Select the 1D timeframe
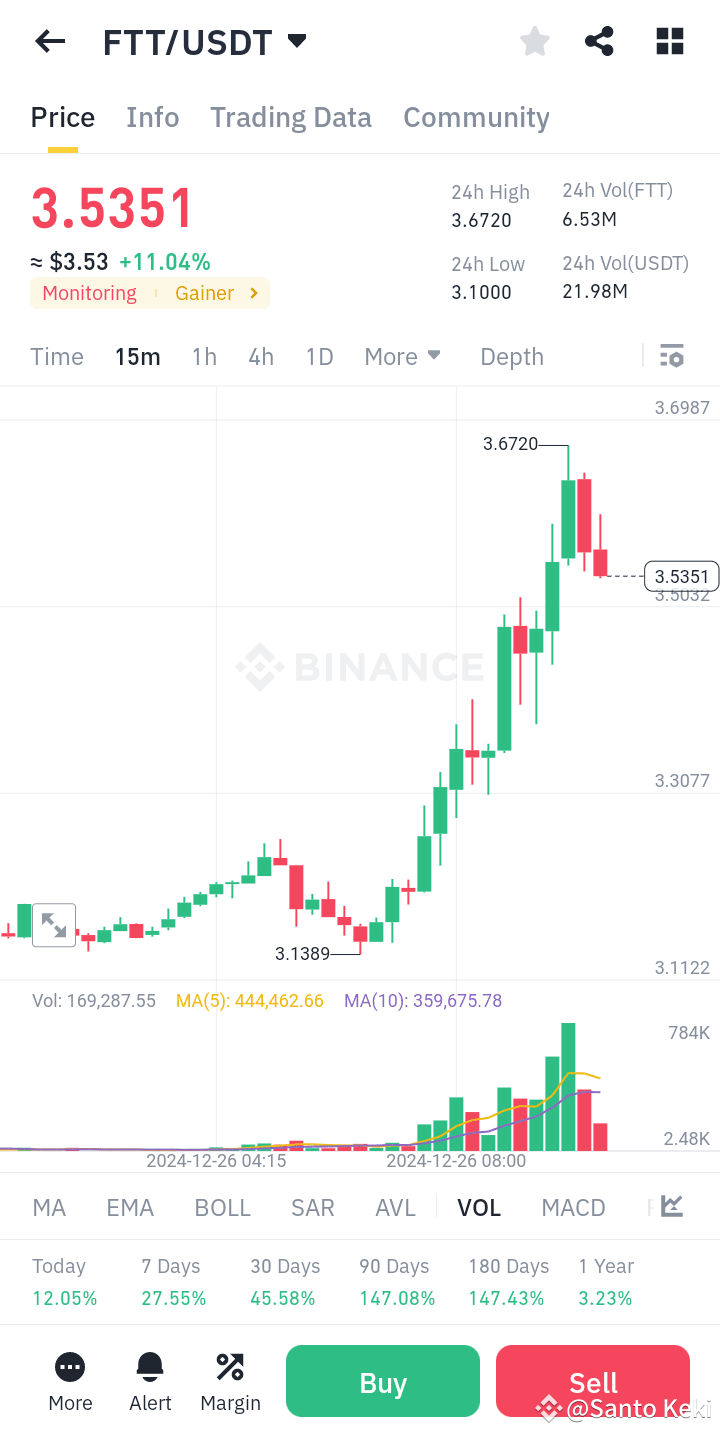Screen dimensions: 720x1432 click(x=319, y=356)
